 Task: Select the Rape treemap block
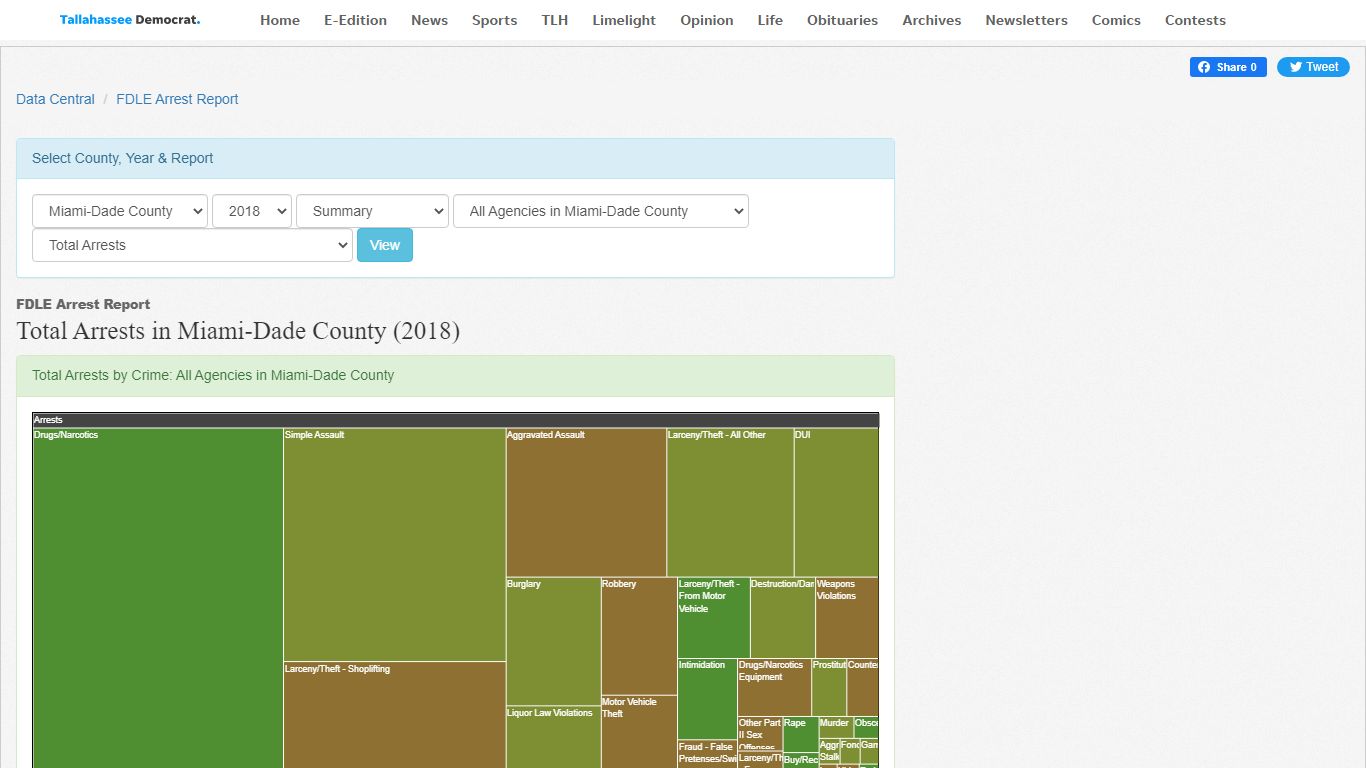pyautogui.click(x=801, y=734)
